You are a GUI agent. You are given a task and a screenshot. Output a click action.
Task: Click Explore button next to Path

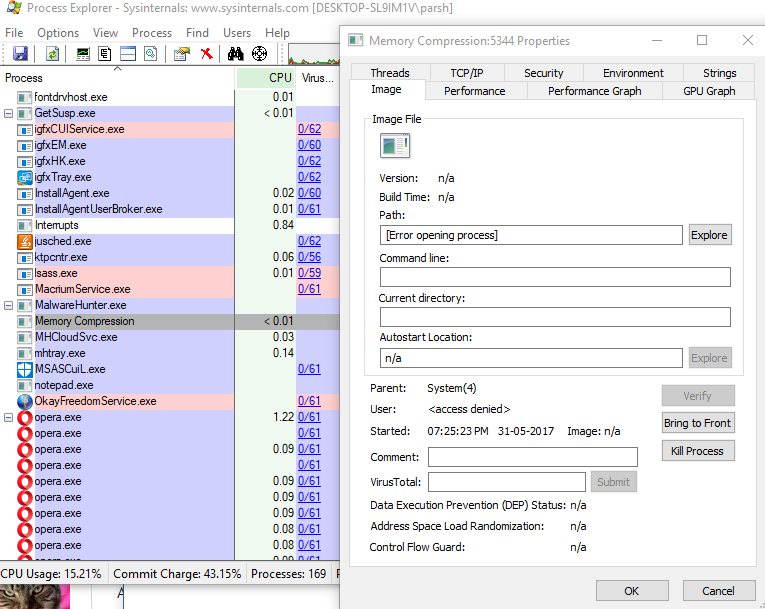[x=709, y=235]
